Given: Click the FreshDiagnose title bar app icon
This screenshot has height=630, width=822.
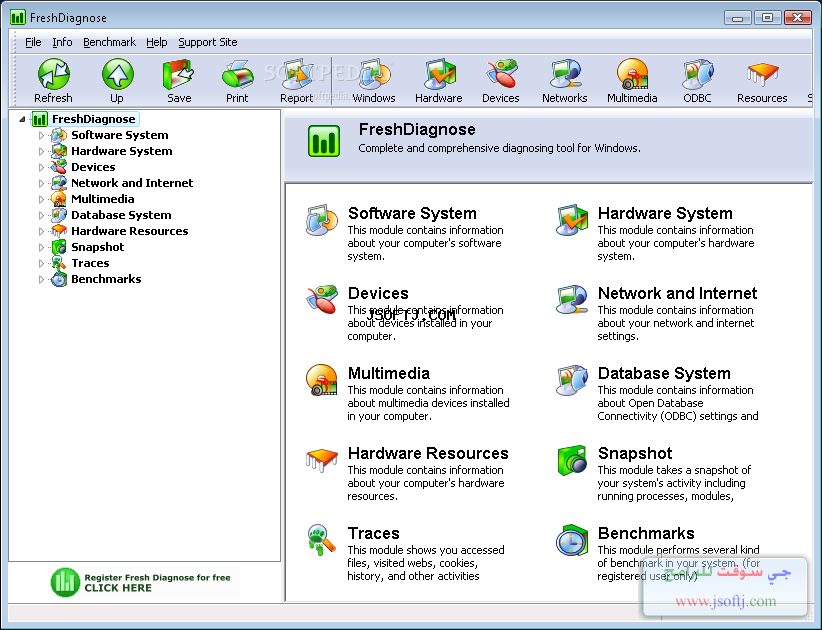Looking at the screenshot, I should (x=18, y=17).
